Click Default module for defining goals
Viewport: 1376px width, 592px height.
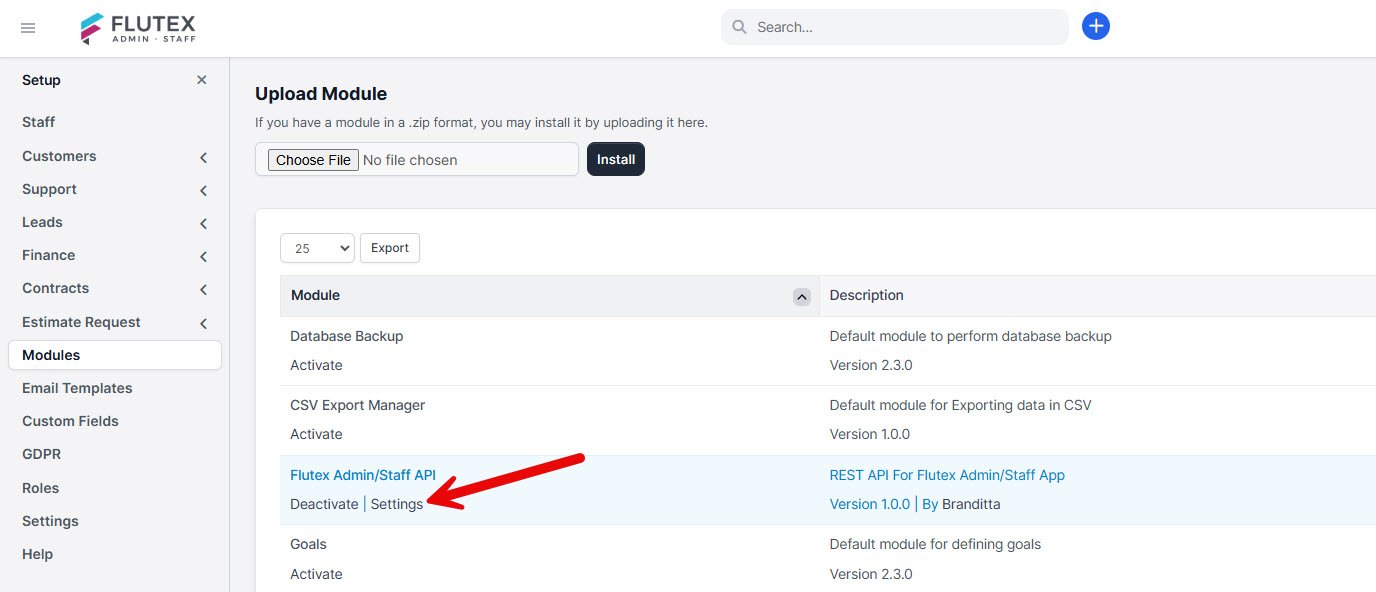coord(935,544)
